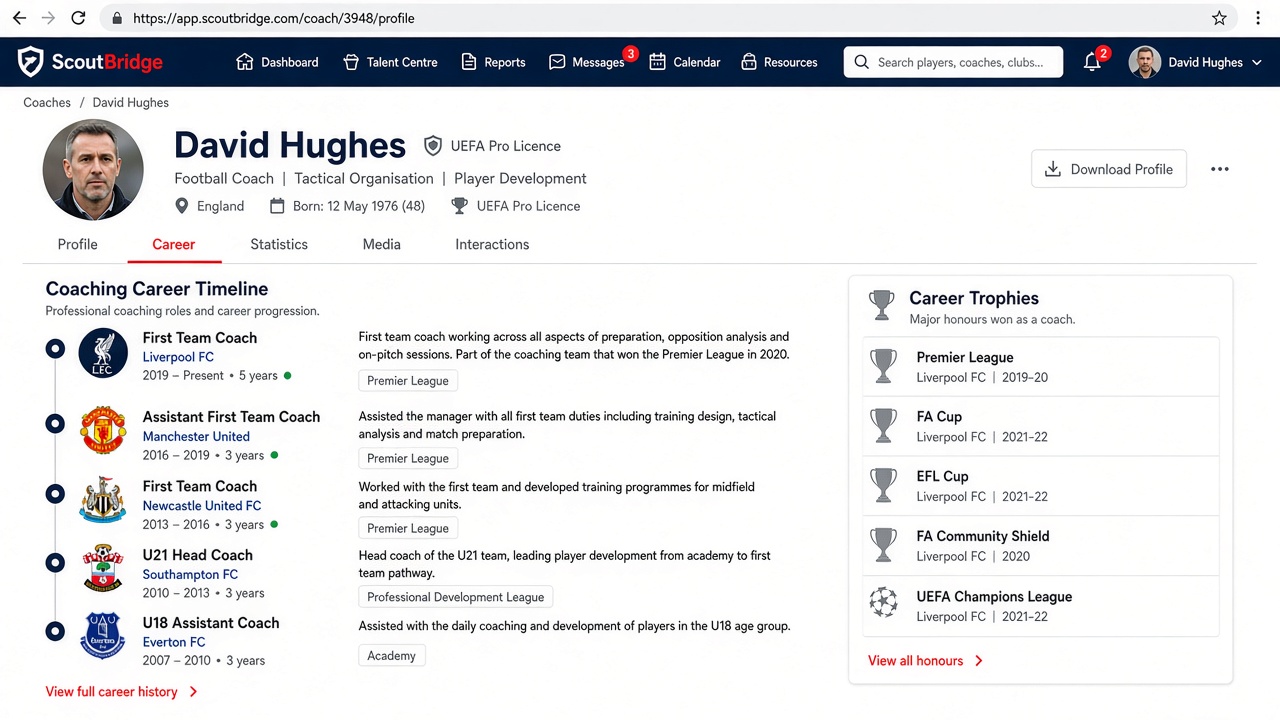Click the Professional Development League tag
This screenshot has width=1280, height=720.
[x=456, y=597]
